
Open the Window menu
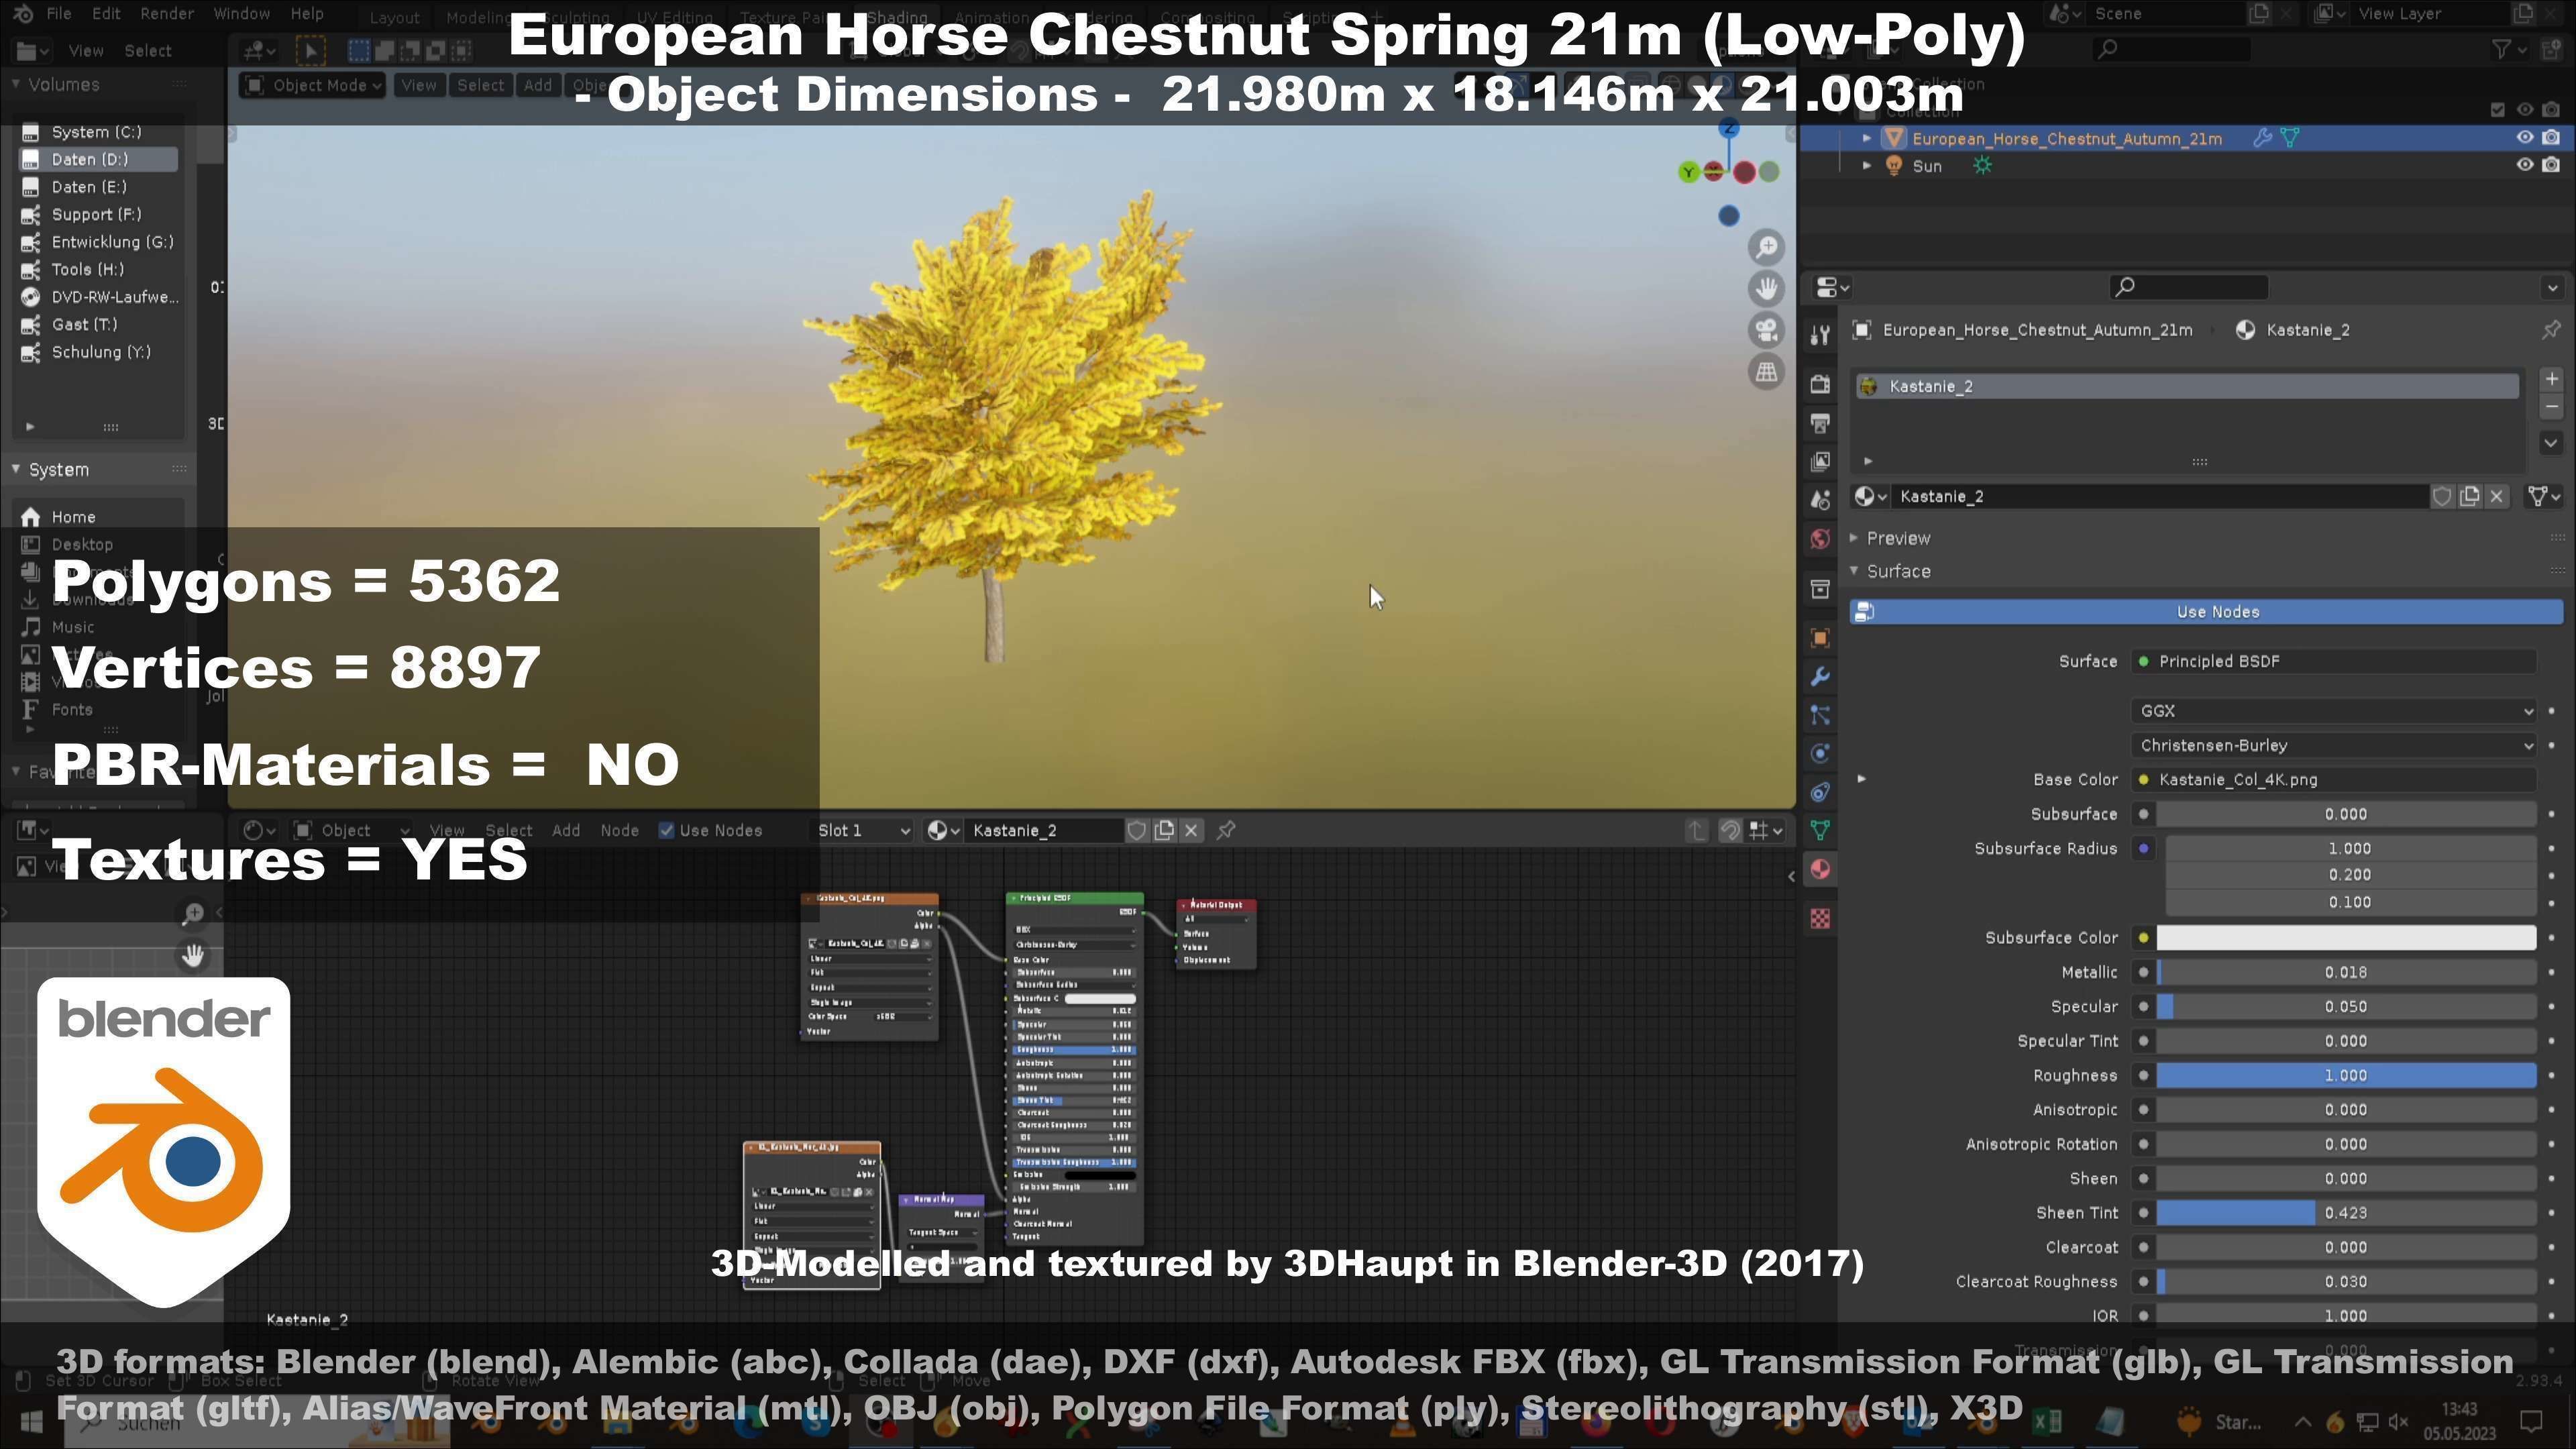[x=241, y=14]
